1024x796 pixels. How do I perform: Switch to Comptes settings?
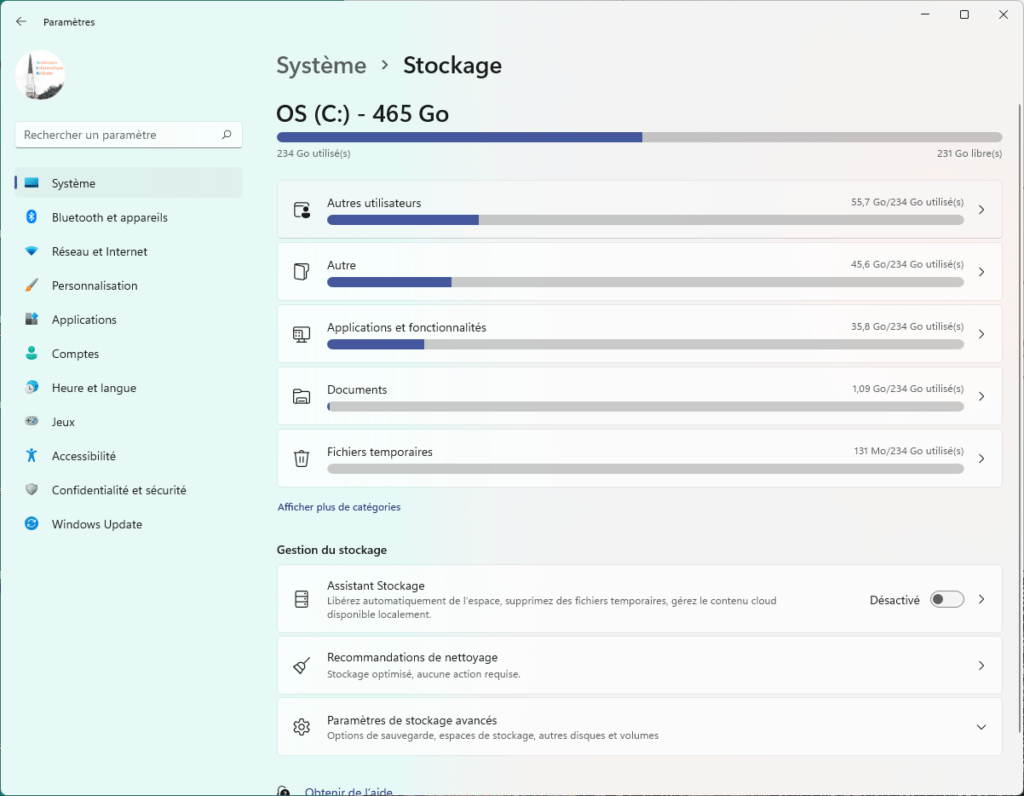coord(75,353)
